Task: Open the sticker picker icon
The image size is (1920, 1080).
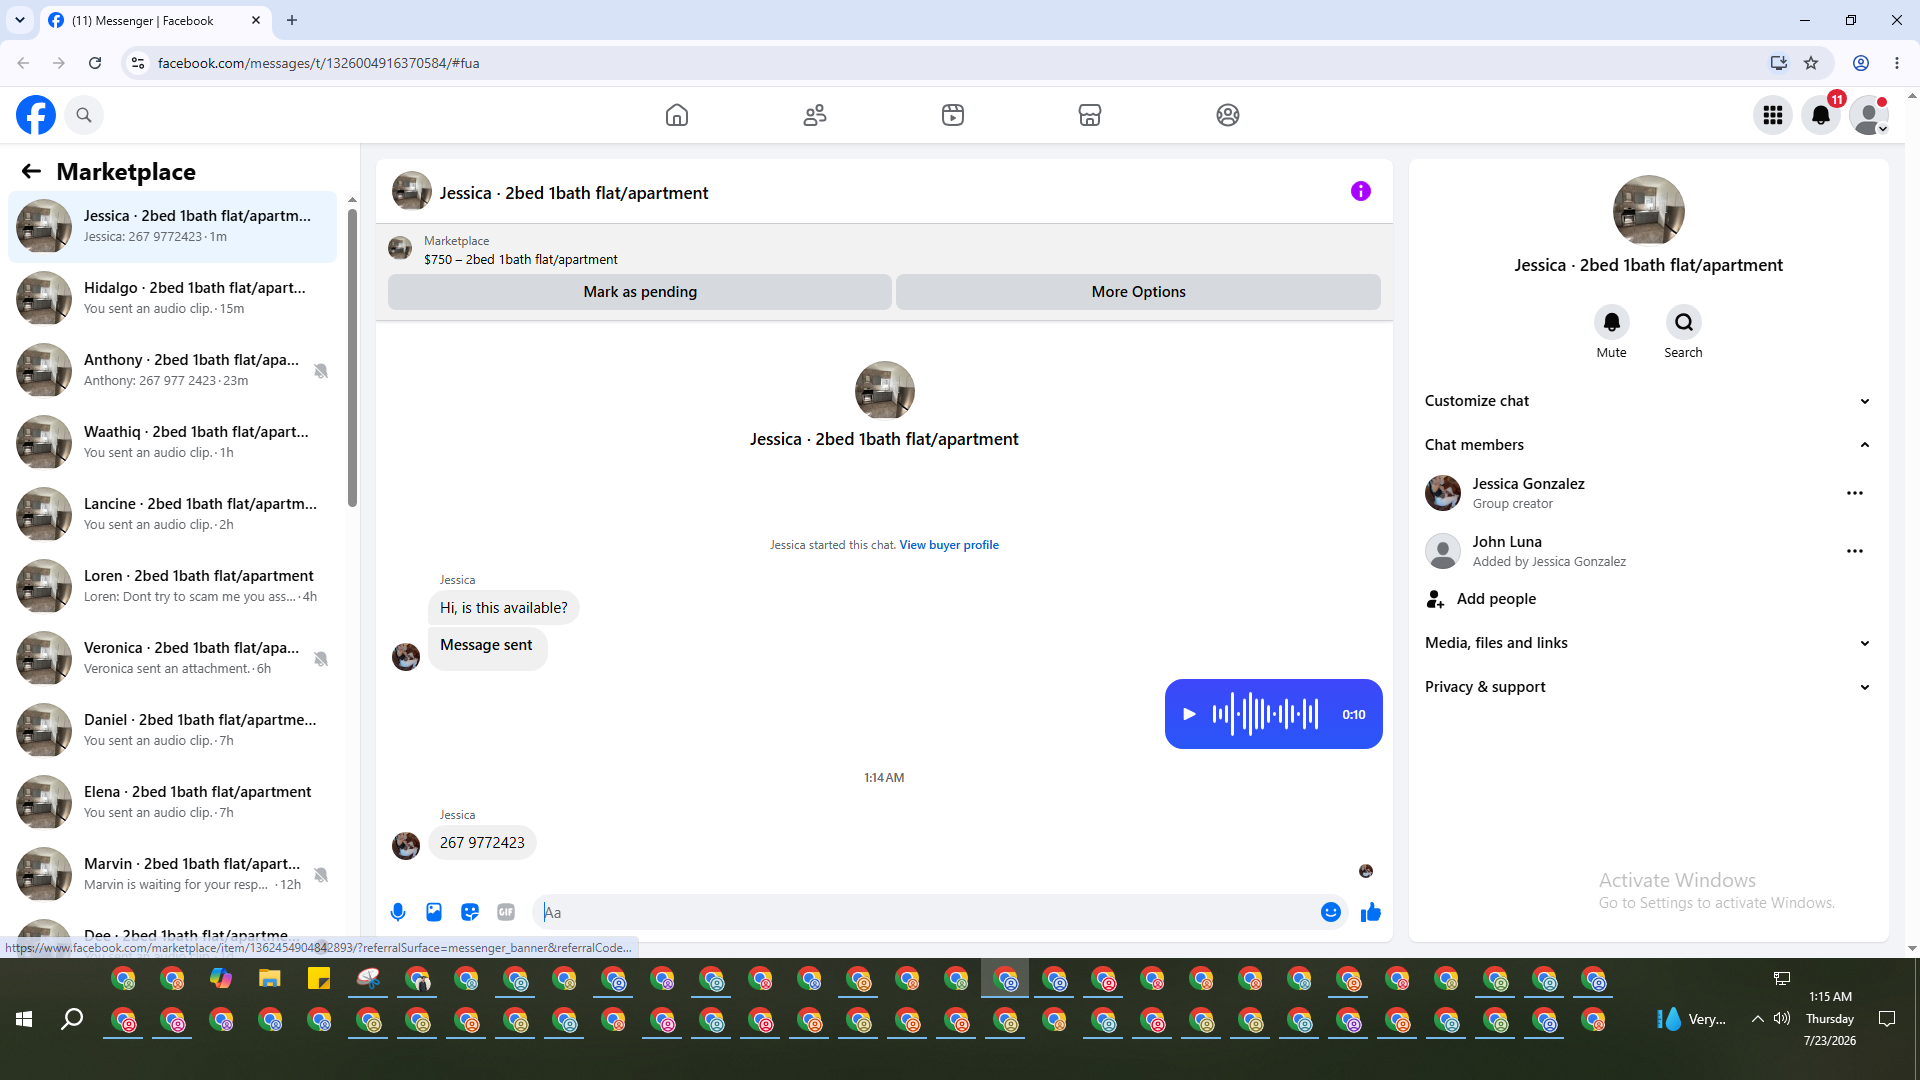Action: tap(470, 912)
